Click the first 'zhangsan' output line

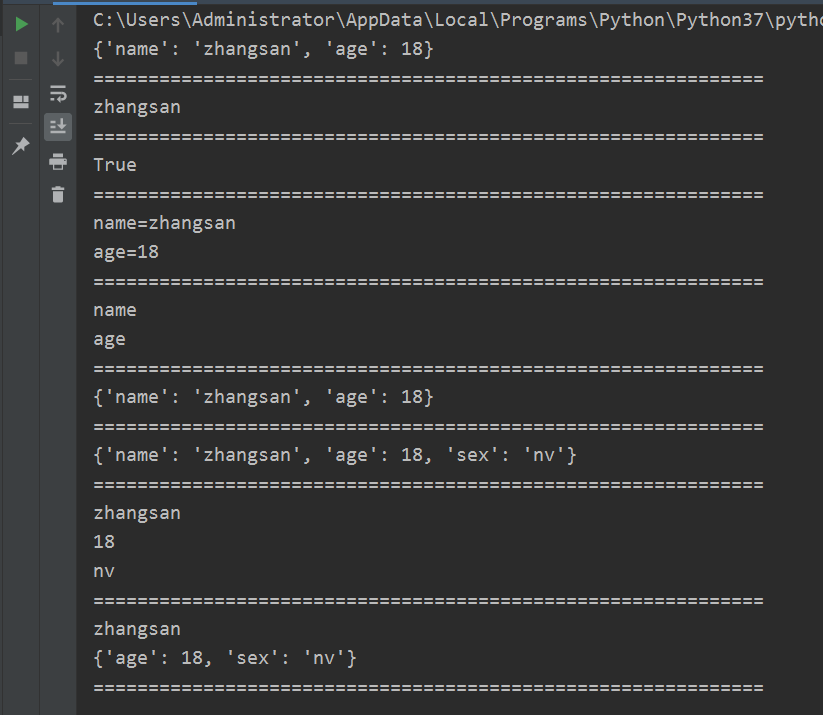click(x=137, y=107)
